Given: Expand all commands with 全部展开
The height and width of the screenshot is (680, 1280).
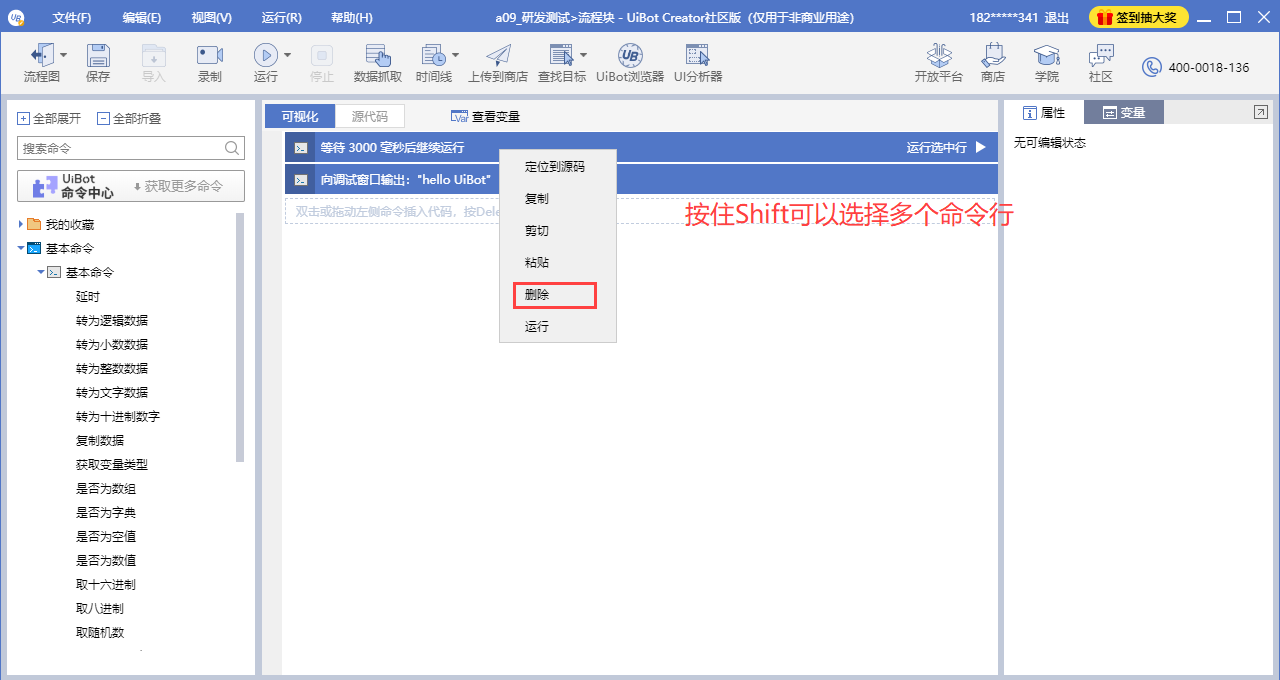Looking at the screenshot, I should click(x=50, y=118).
